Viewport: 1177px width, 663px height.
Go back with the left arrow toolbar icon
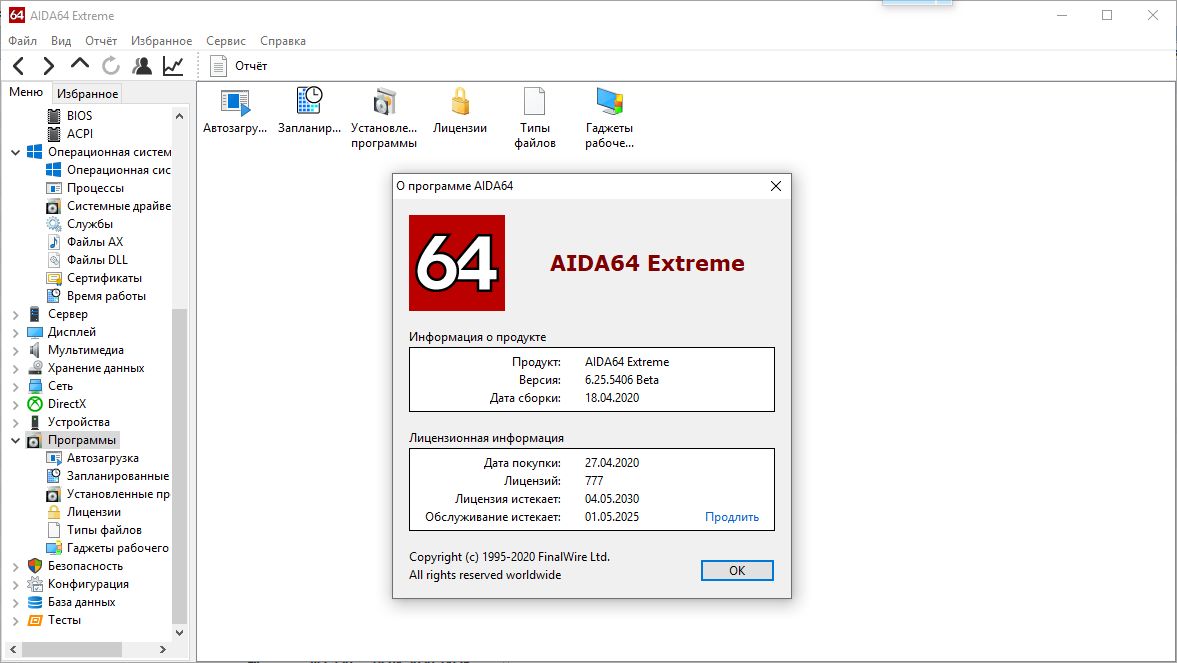point(19,66)
